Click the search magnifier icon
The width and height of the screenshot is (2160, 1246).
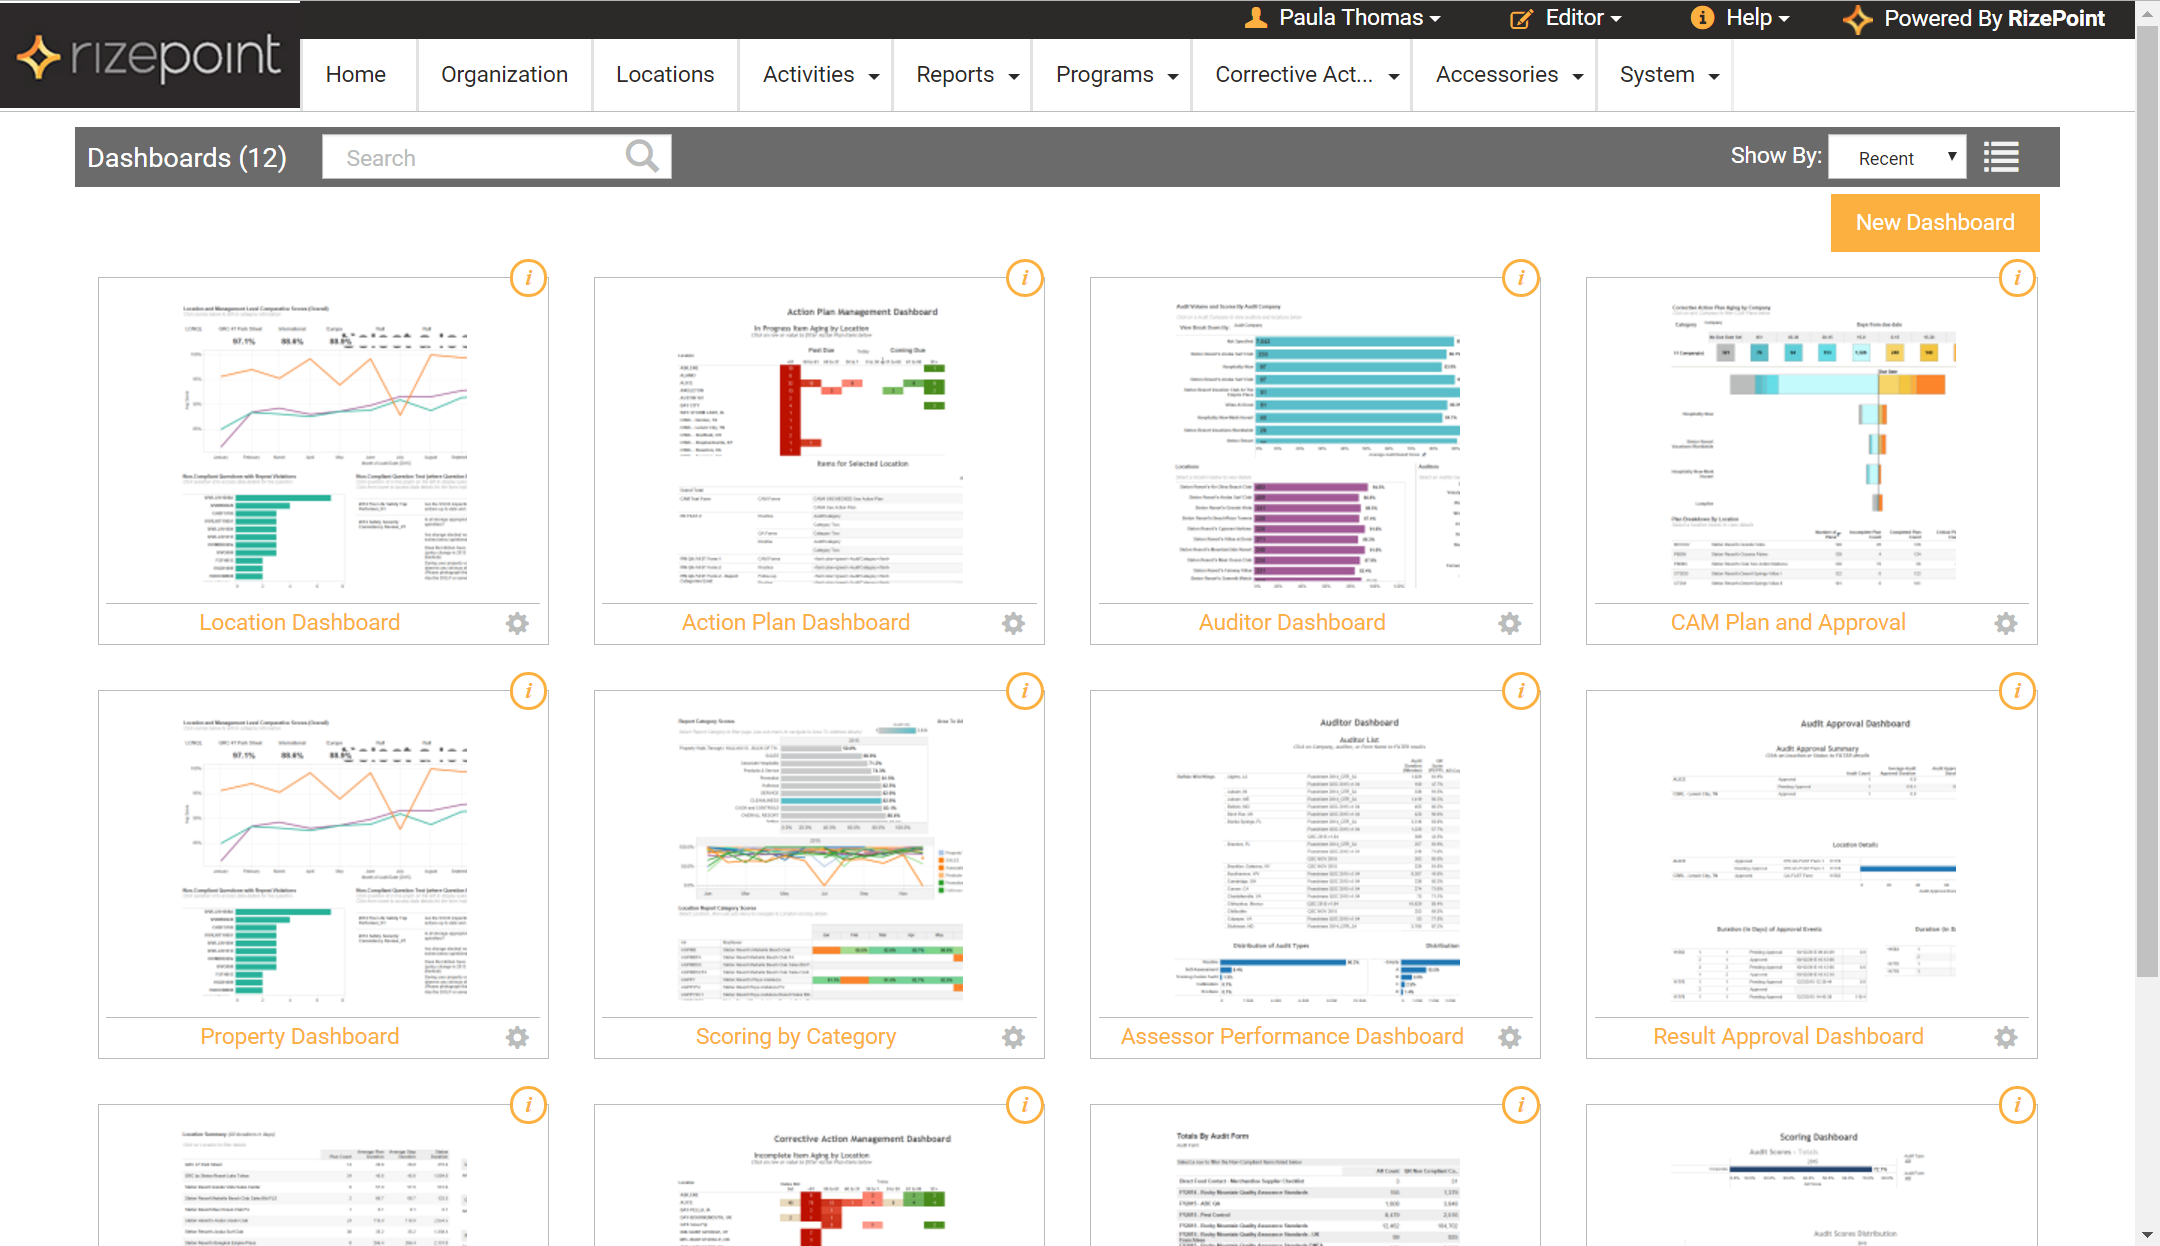coord(642,156)
